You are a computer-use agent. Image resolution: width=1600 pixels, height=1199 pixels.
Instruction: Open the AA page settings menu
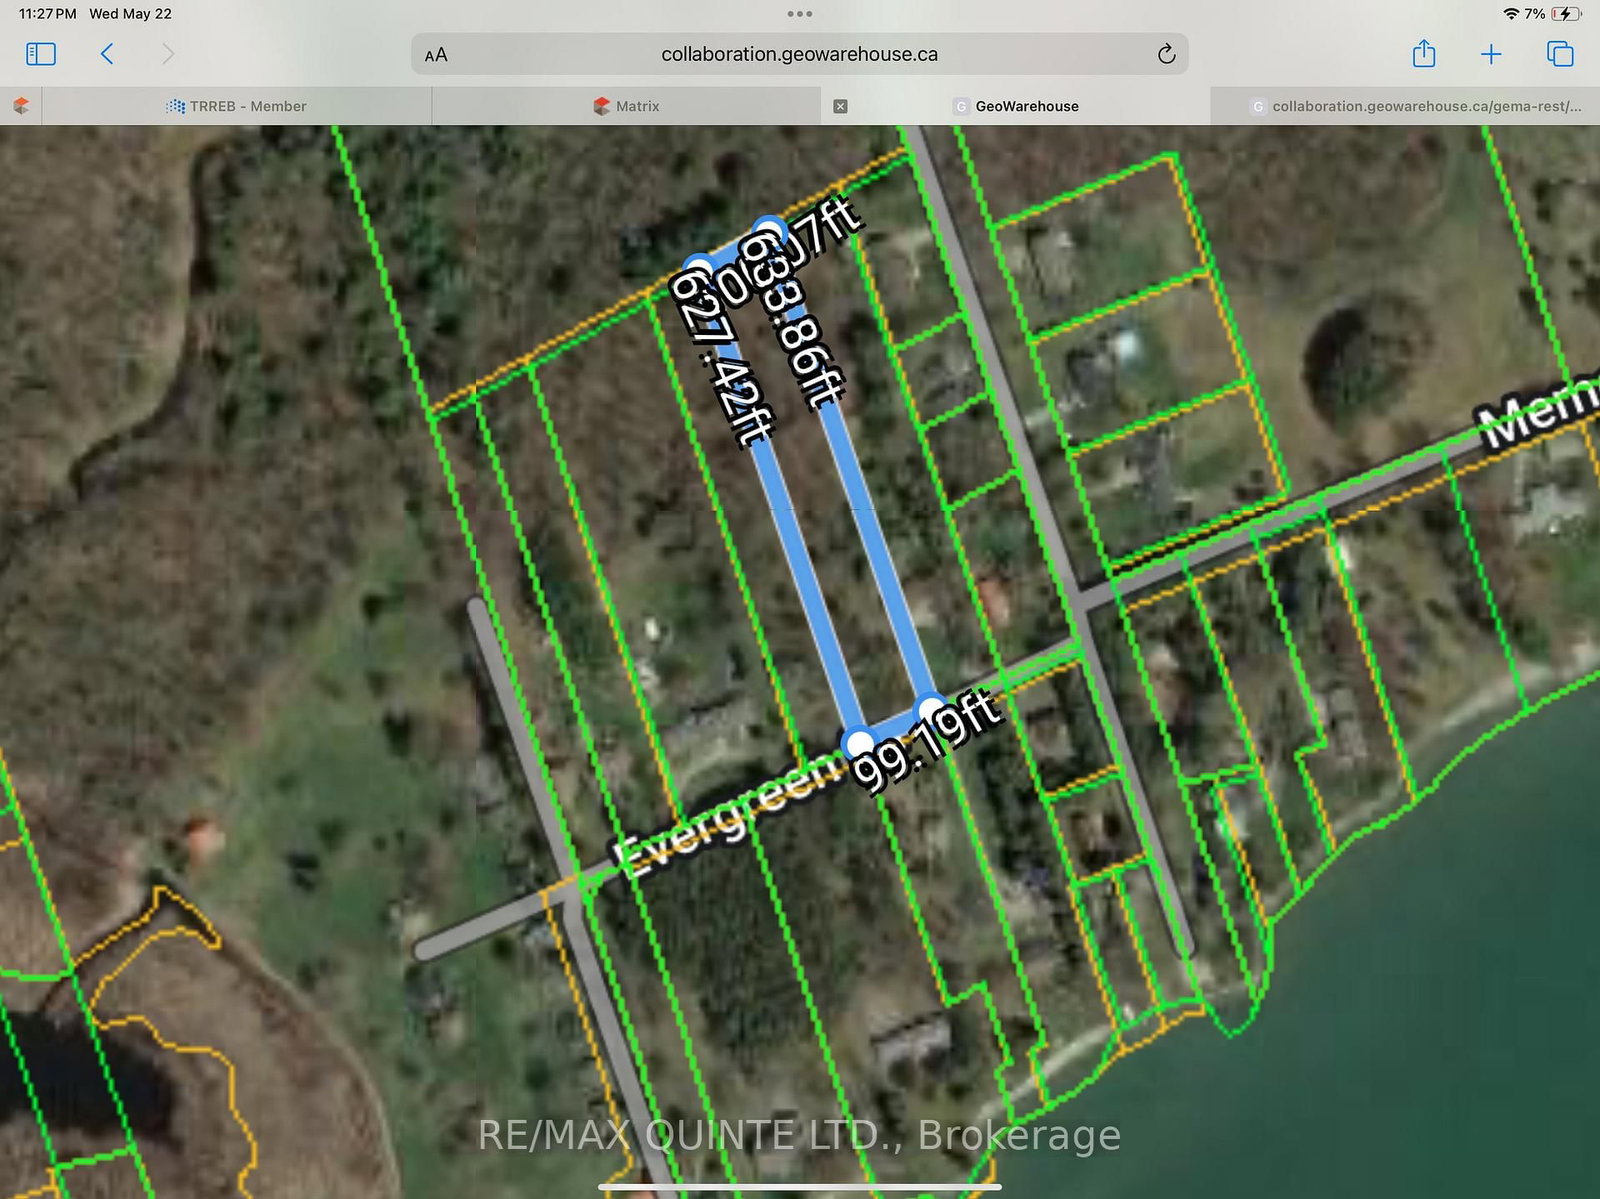436,55
